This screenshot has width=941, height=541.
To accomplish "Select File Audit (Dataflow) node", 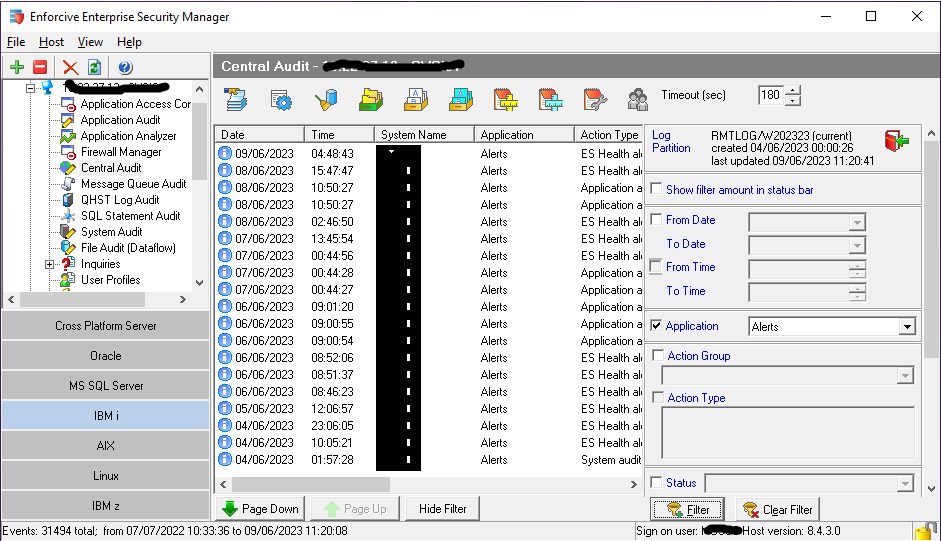I will [x=128, y=248].
